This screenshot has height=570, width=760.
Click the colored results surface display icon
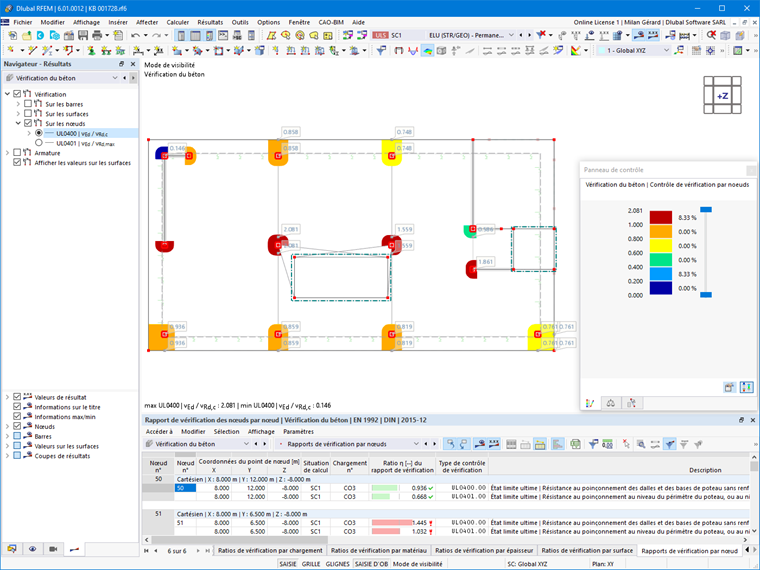pyautogui.click(x=427, y=50)
